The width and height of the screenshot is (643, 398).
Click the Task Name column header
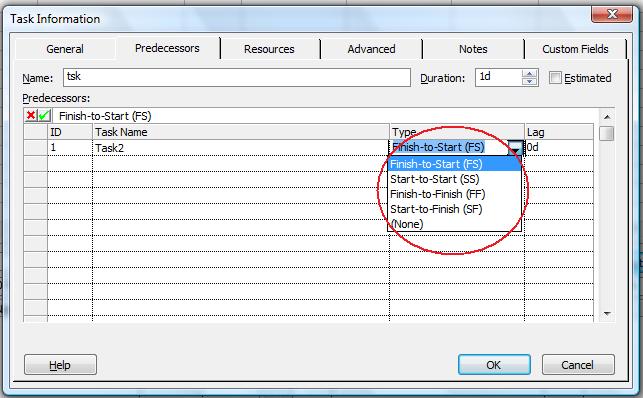point(241,132)
